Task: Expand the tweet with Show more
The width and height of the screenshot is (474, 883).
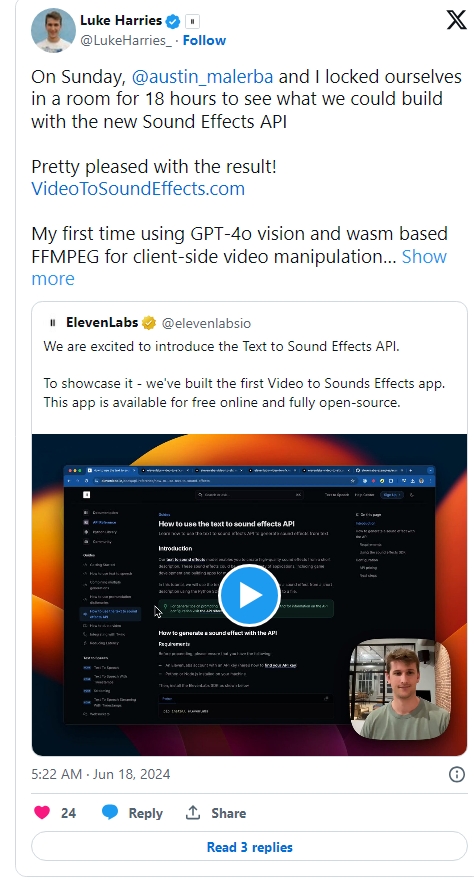Action: coord(239,267)
